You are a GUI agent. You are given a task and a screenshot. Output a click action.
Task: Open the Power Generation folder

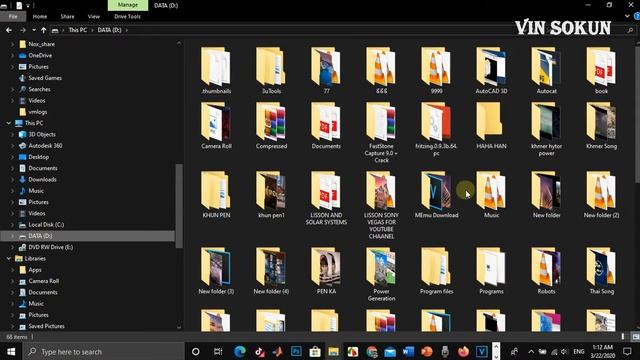[x=381, y=274]
